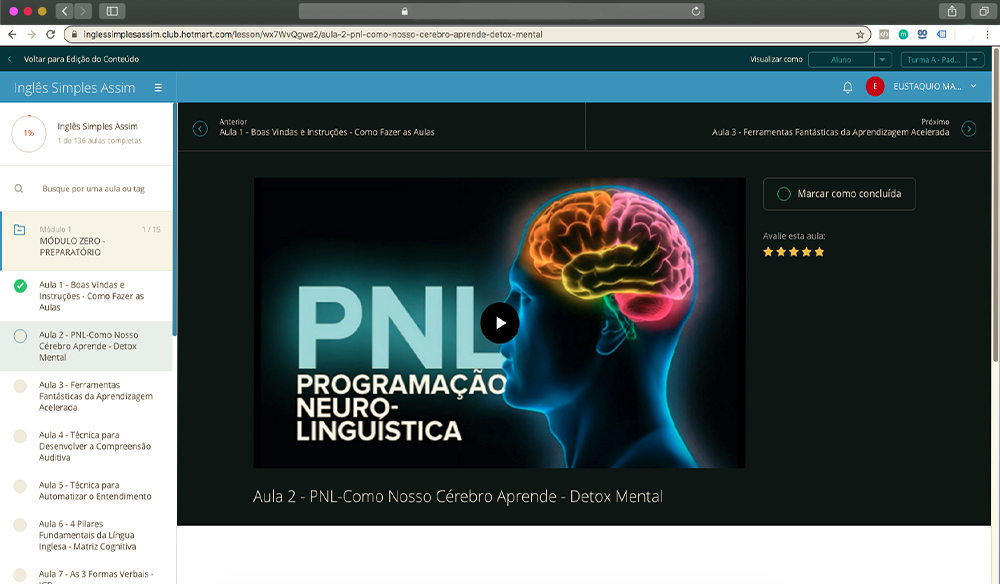Expand the Eustaquio user account menu
Image resolution: width=1000 pixels, height=584 pixels.
(973, 87)
